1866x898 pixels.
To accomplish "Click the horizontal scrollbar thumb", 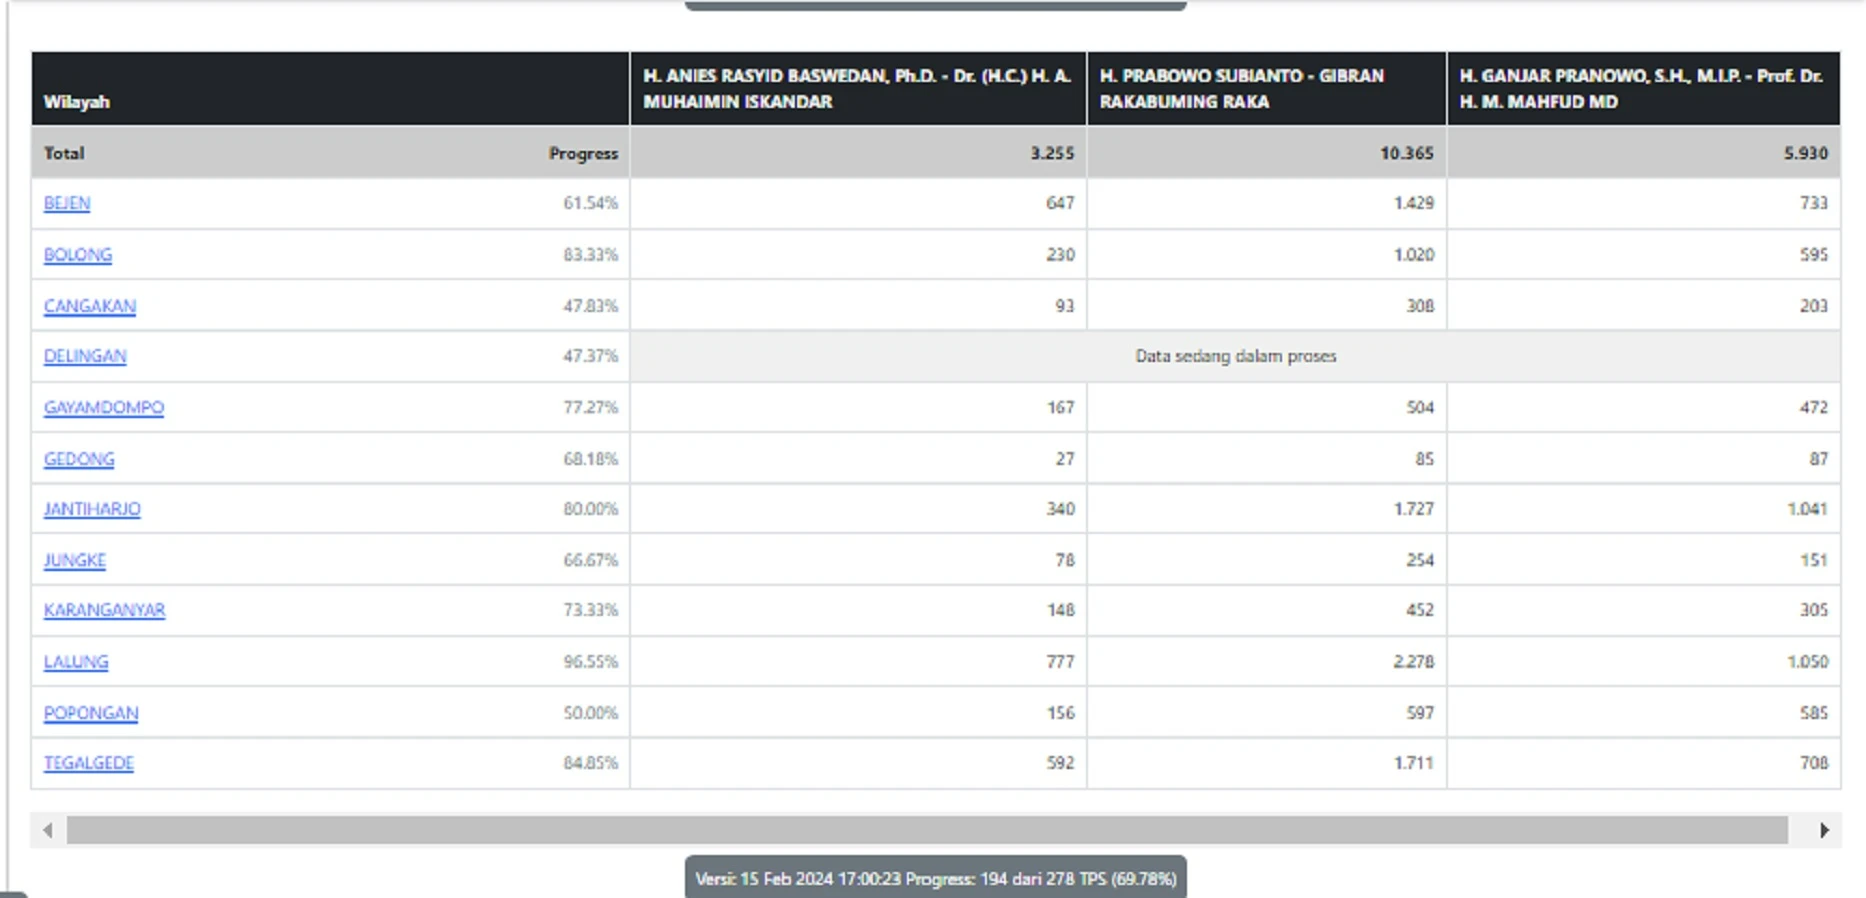I will 927,830.
